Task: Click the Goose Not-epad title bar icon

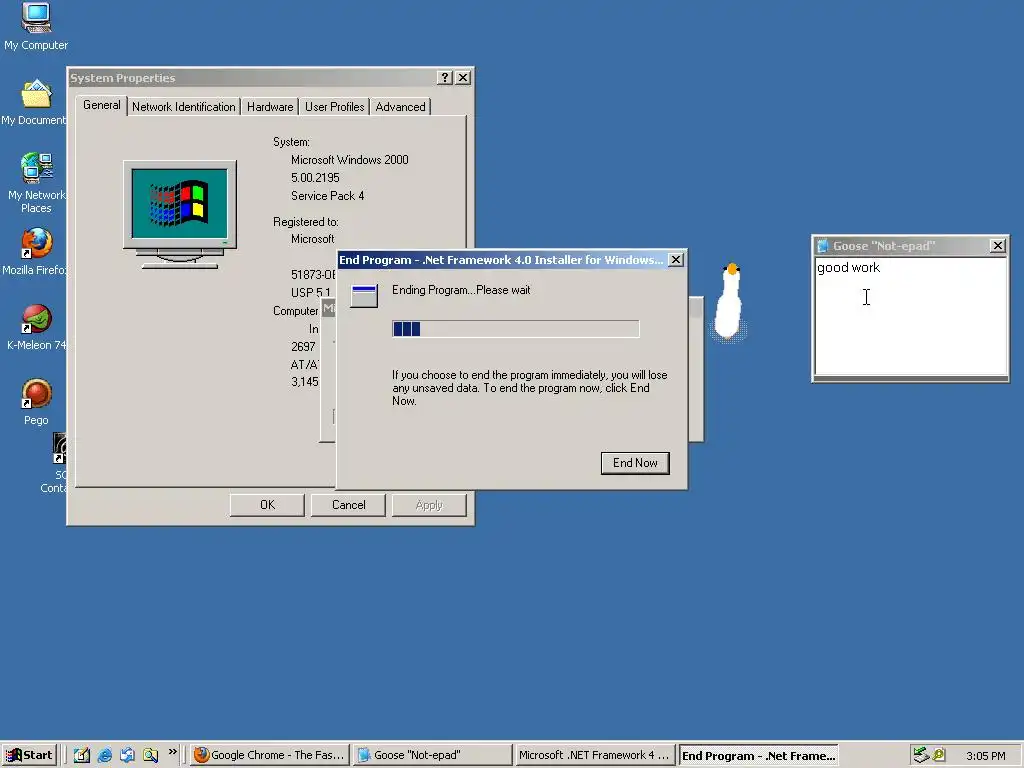Action: 823,246
